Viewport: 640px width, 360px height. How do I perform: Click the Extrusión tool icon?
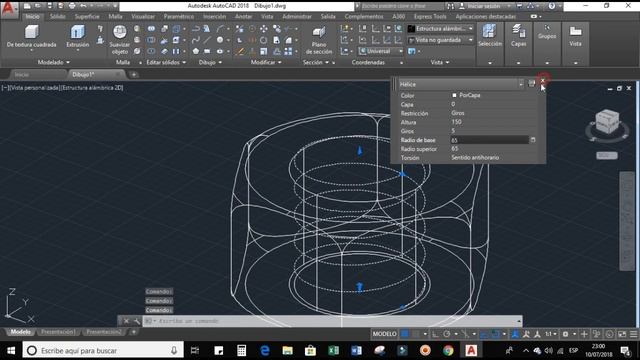click(x=78, y=32)
